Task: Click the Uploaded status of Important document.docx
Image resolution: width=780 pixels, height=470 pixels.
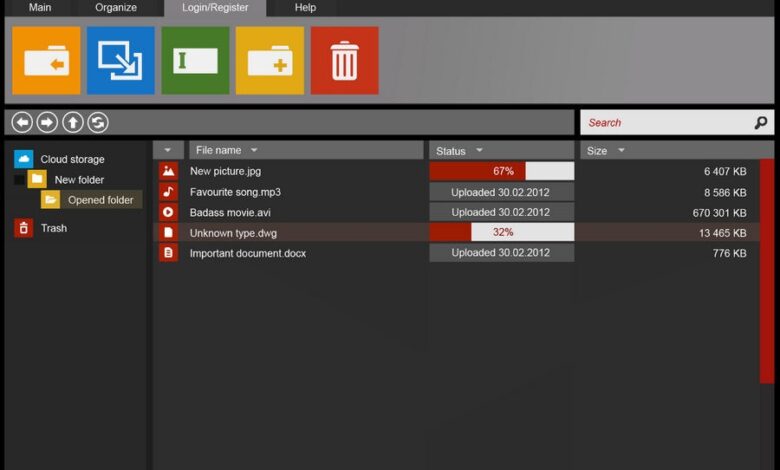Action: coord(501,253)
